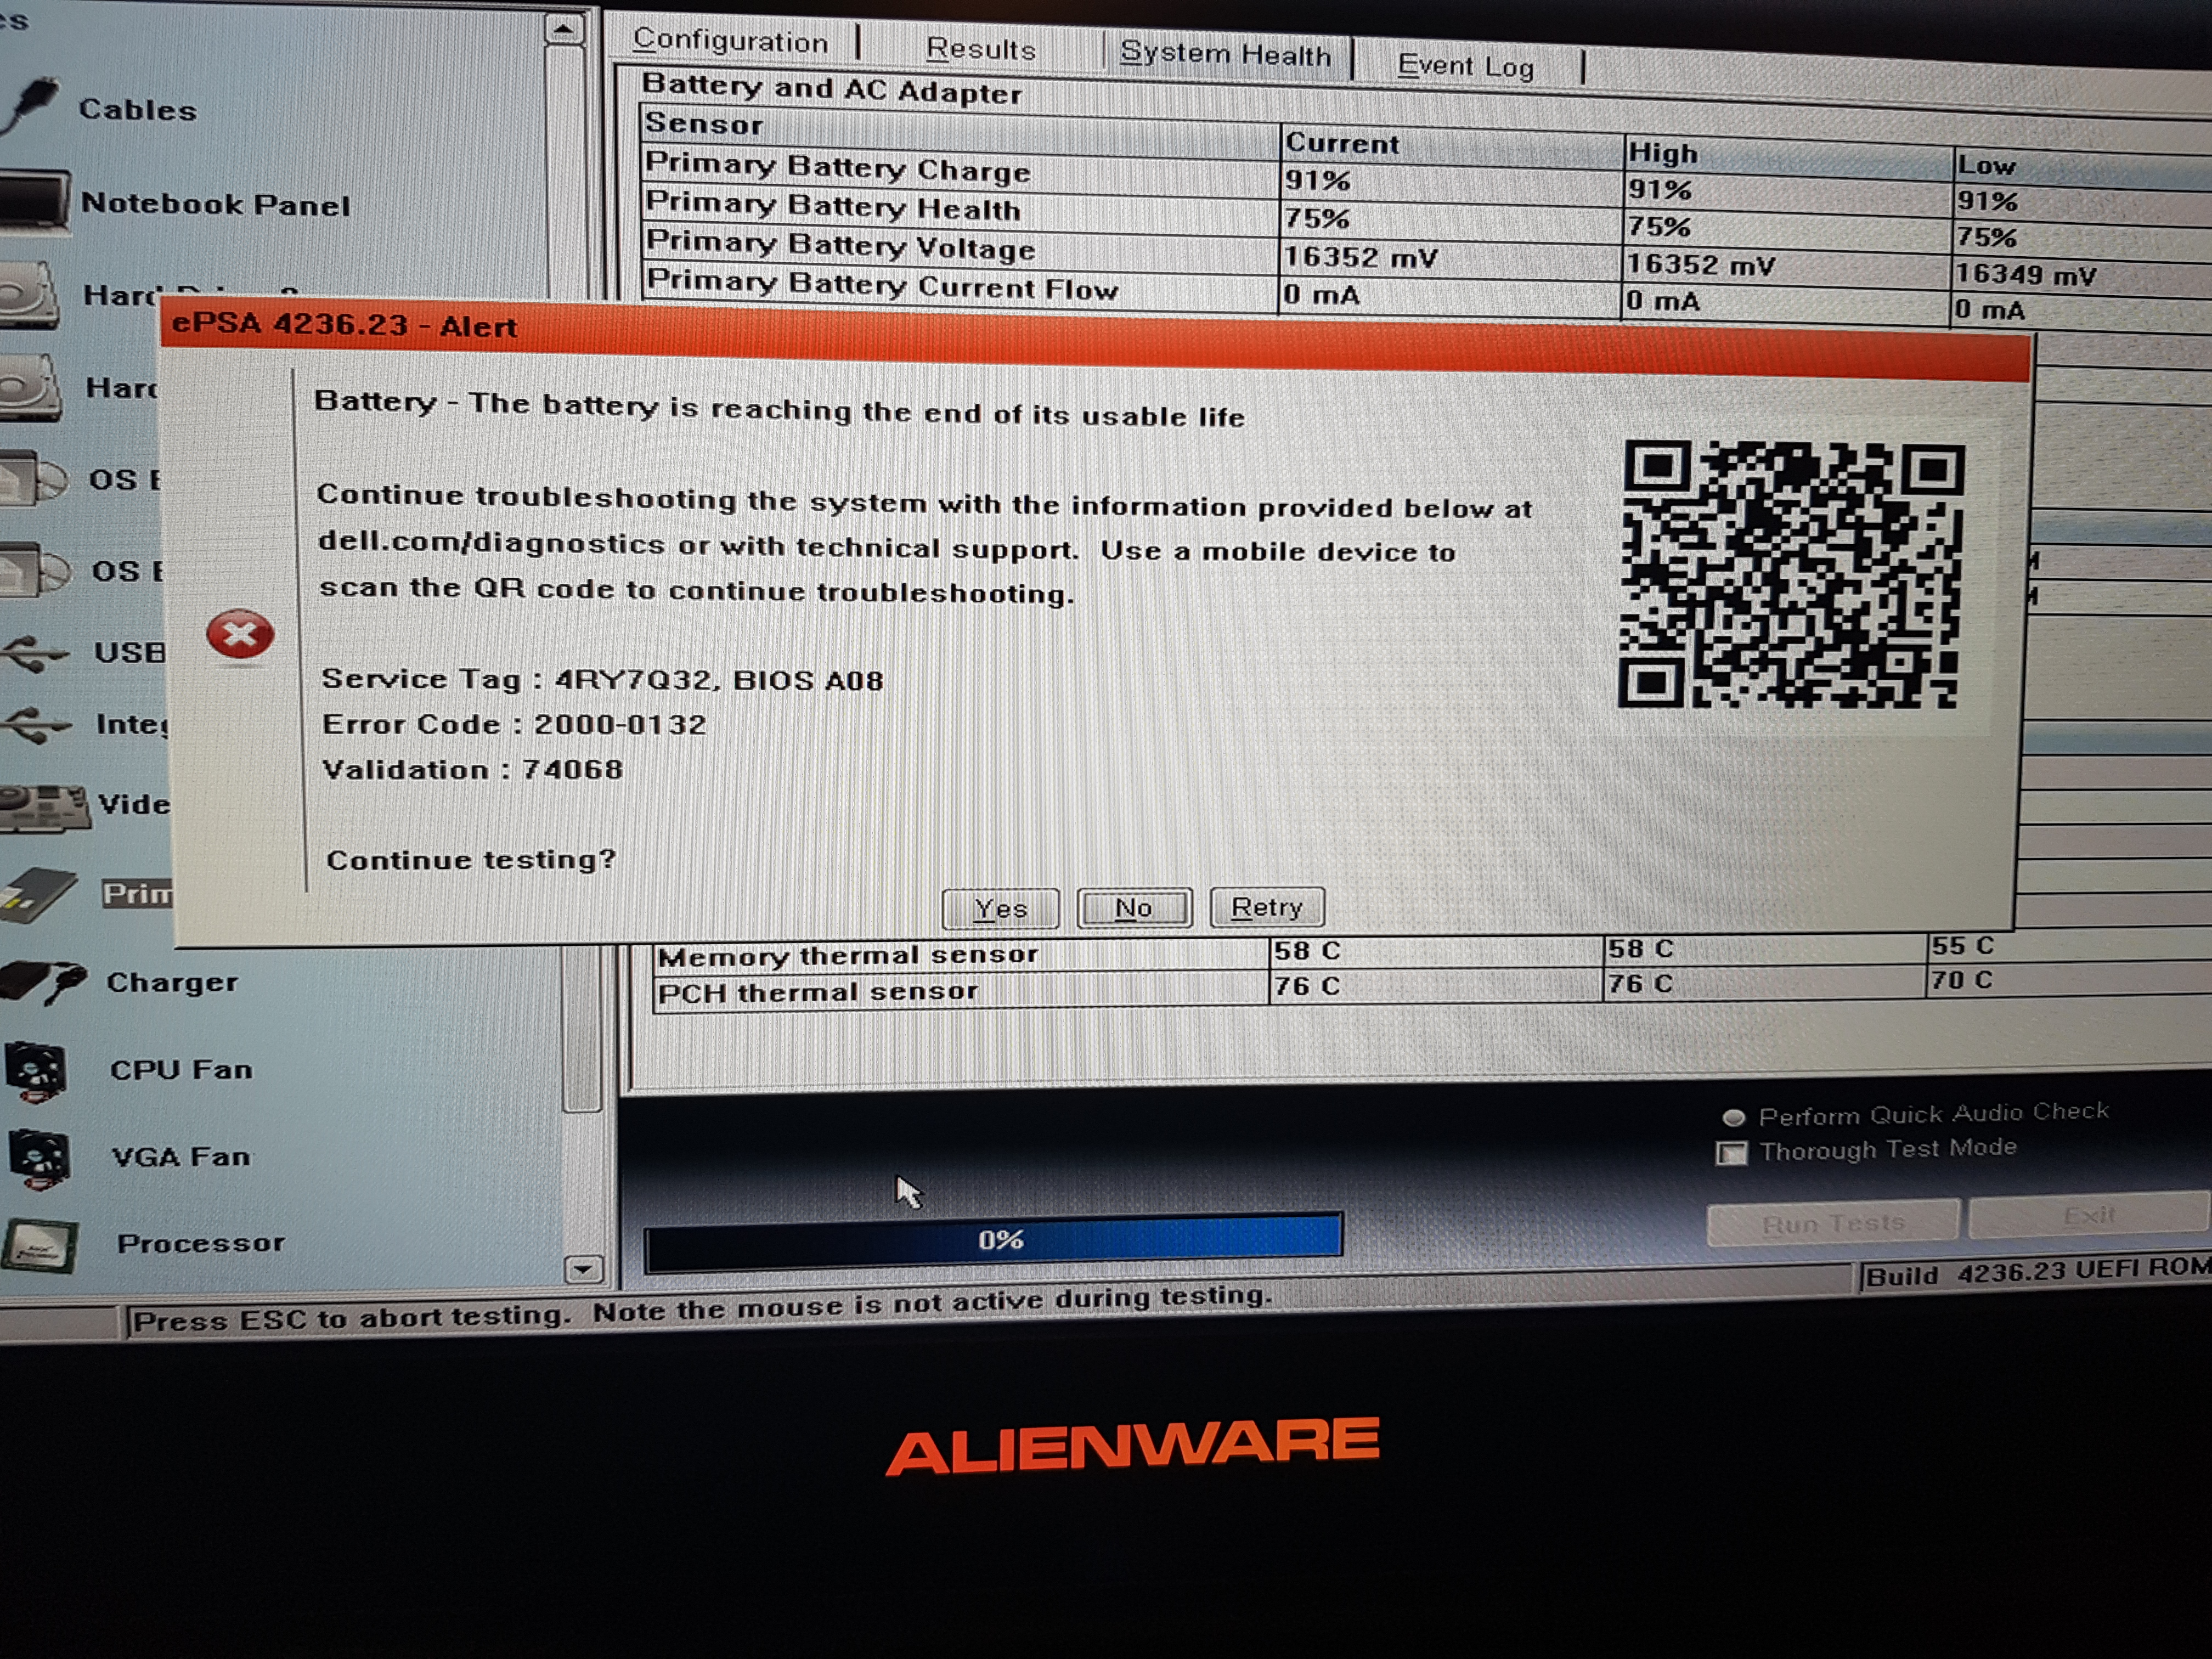
Task: Select the Processor chip icon
Action: (40, 1246)
